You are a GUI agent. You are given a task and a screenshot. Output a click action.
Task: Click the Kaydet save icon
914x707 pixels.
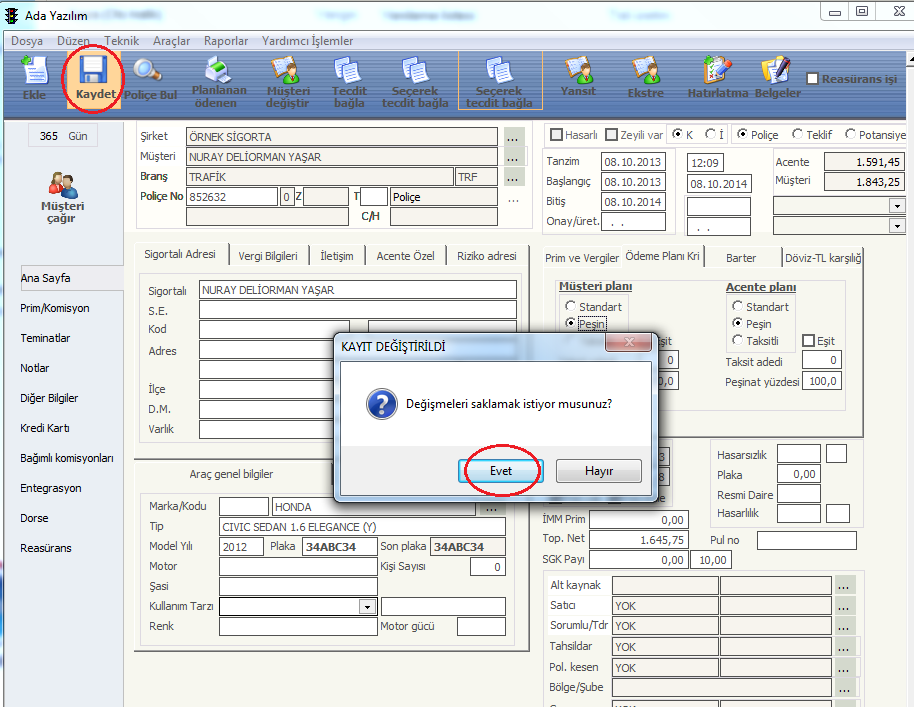pos(94,71)
